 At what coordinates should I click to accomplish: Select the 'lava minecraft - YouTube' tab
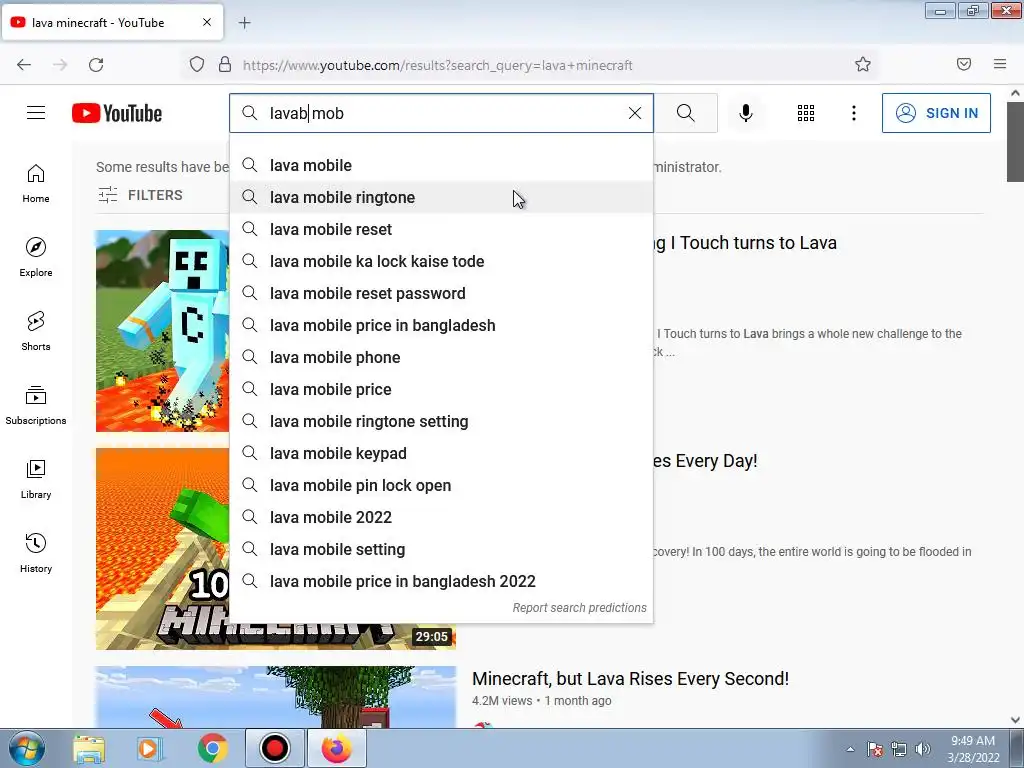[112, 22]
